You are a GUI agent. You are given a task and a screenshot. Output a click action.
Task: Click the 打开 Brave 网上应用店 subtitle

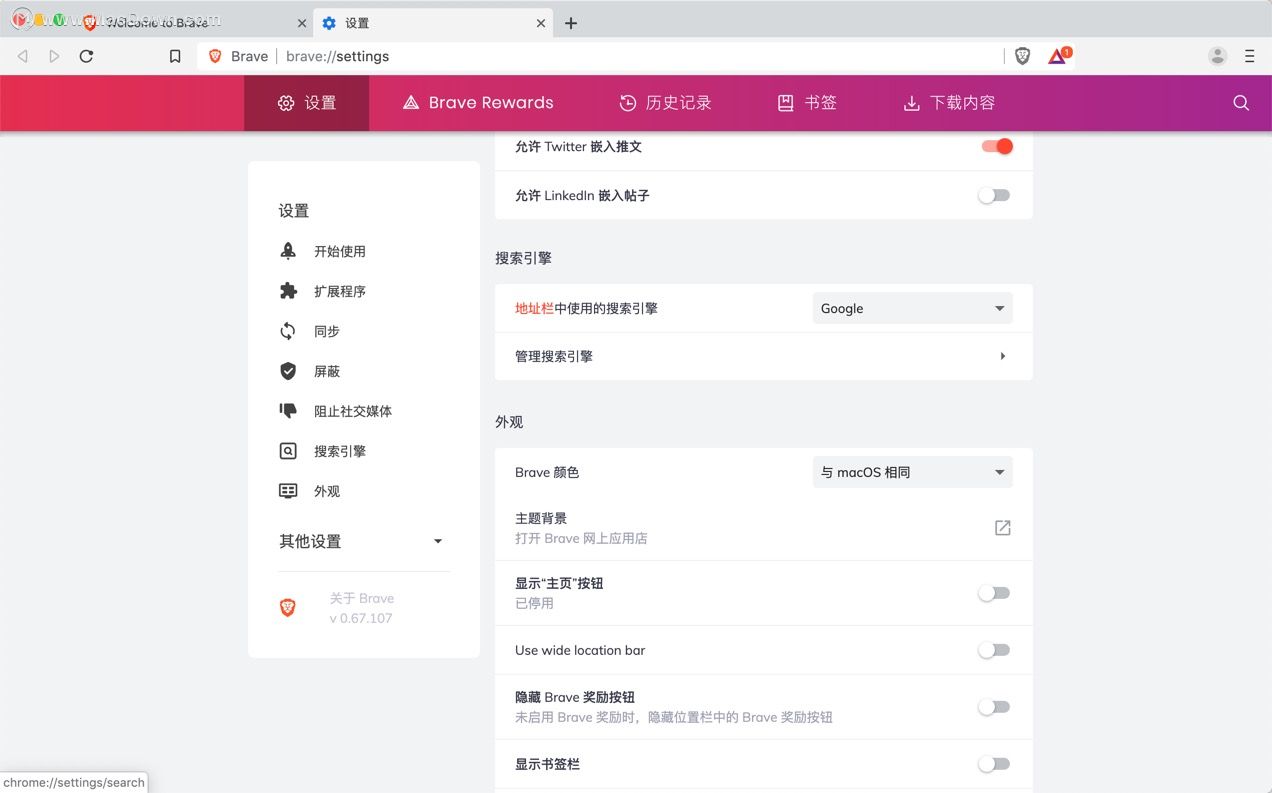click(581, 538)
